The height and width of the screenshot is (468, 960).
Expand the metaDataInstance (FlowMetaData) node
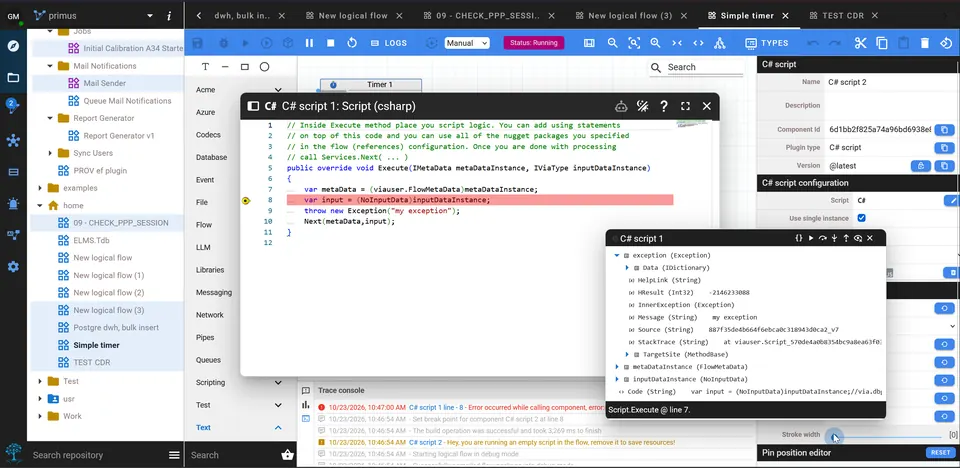[x=617, y=367]
